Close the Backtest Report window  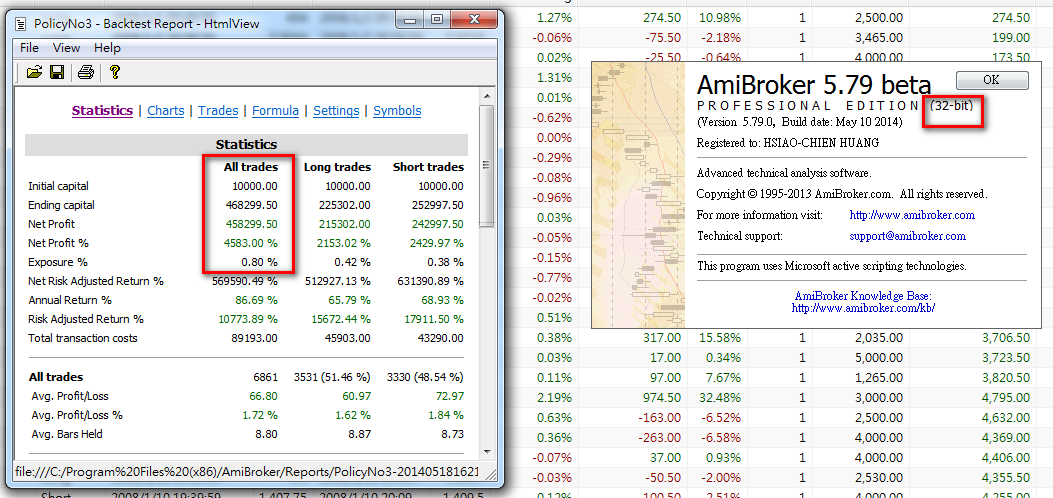[x=474, y=20]
